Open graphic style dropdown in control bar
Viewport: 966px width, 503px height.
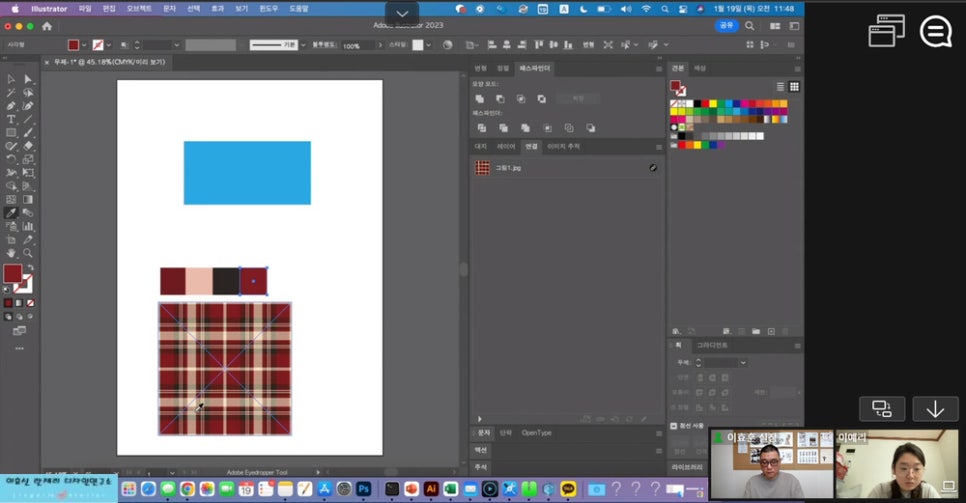[x=429, y=45]
